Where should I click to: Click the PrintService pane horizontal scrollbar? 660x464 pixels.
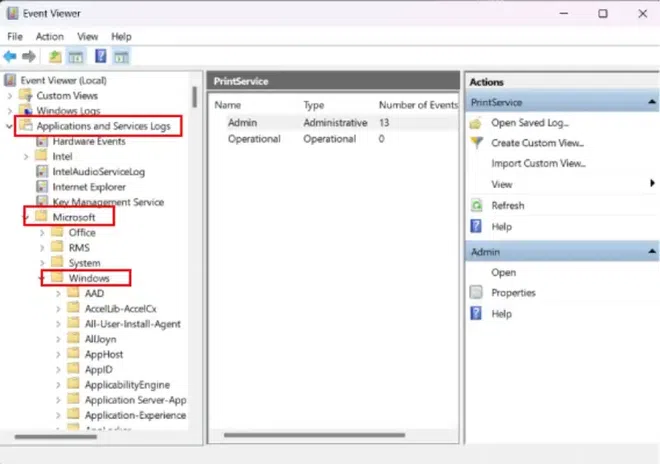[314, 435]
